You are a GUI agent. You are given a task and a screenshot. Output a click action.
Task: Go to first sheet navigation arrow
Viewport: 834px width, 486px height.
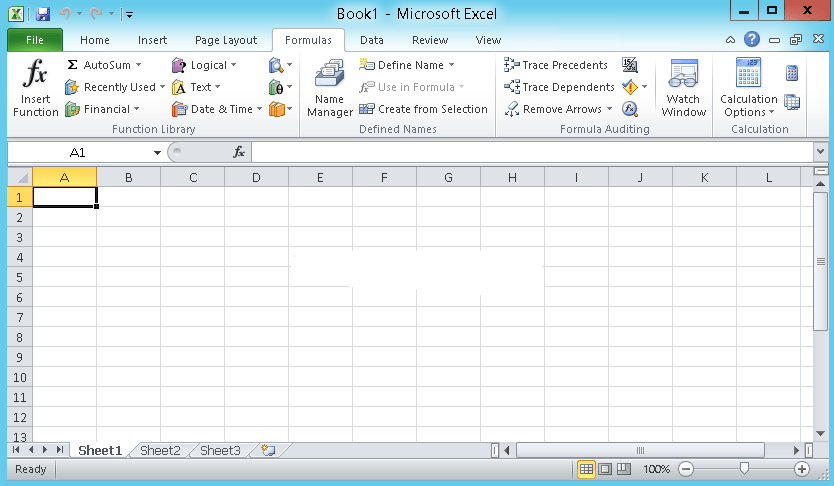(x=15, y=450)
